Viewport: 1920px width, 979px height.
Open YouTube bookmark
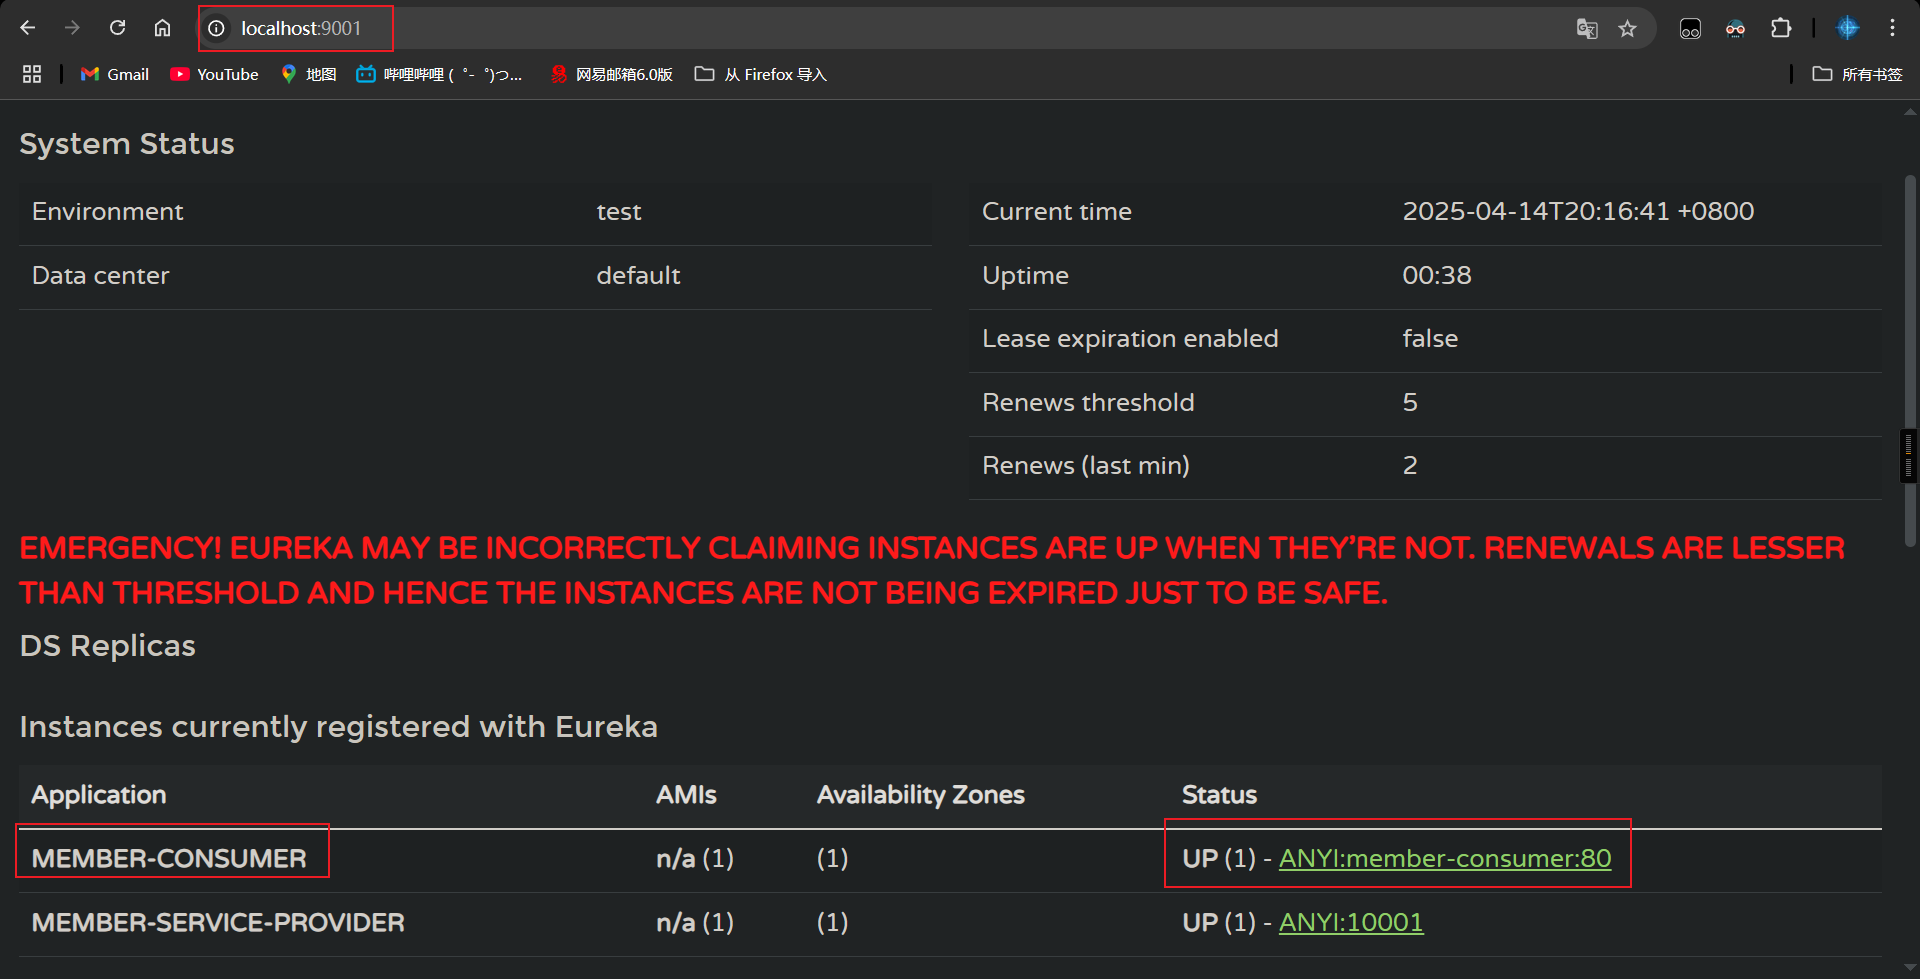tap(215, 74)
